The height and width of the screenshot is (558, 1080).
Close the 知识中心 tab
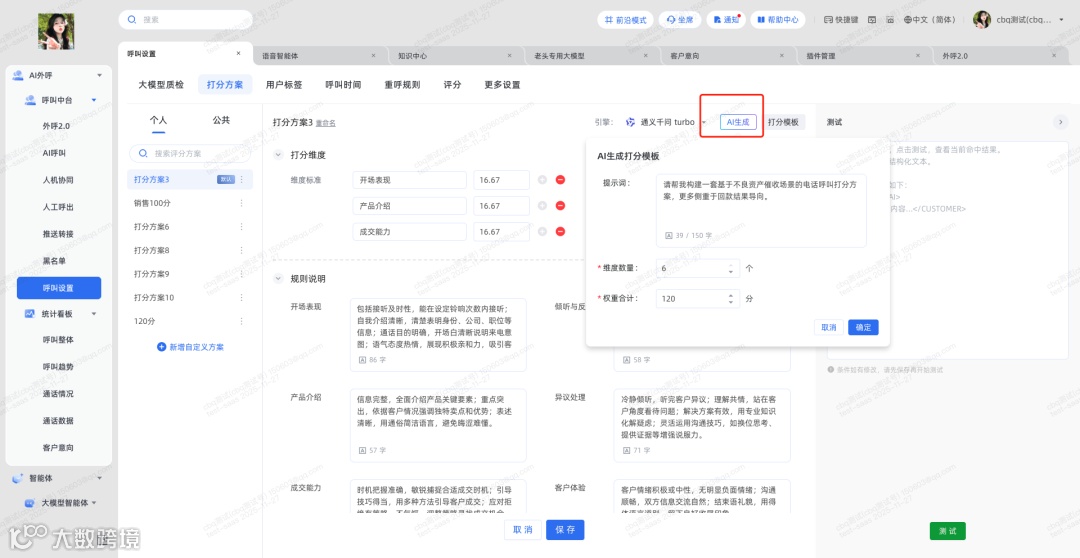point(510,55)
